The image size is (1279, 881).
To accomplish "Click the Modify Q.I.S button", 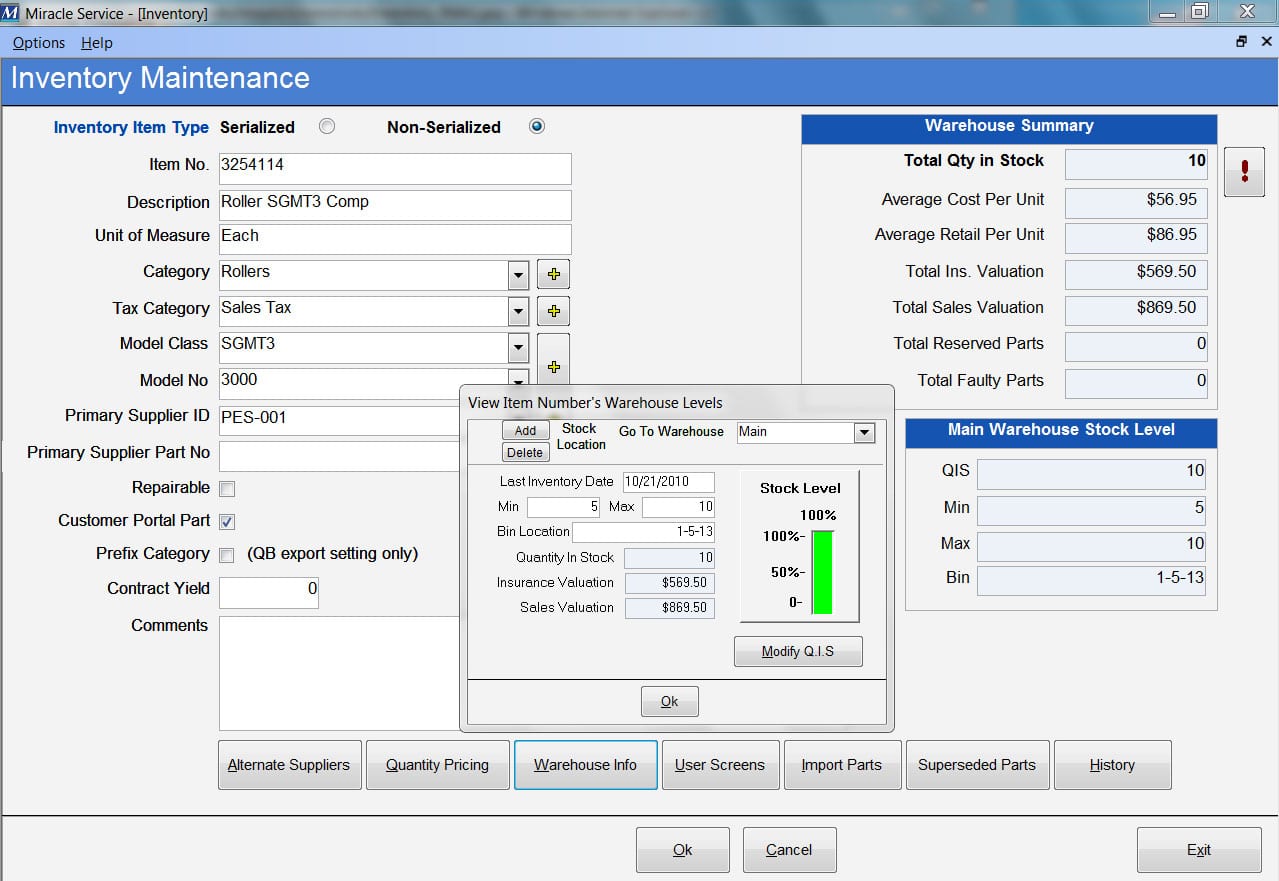I will [798, 651].
